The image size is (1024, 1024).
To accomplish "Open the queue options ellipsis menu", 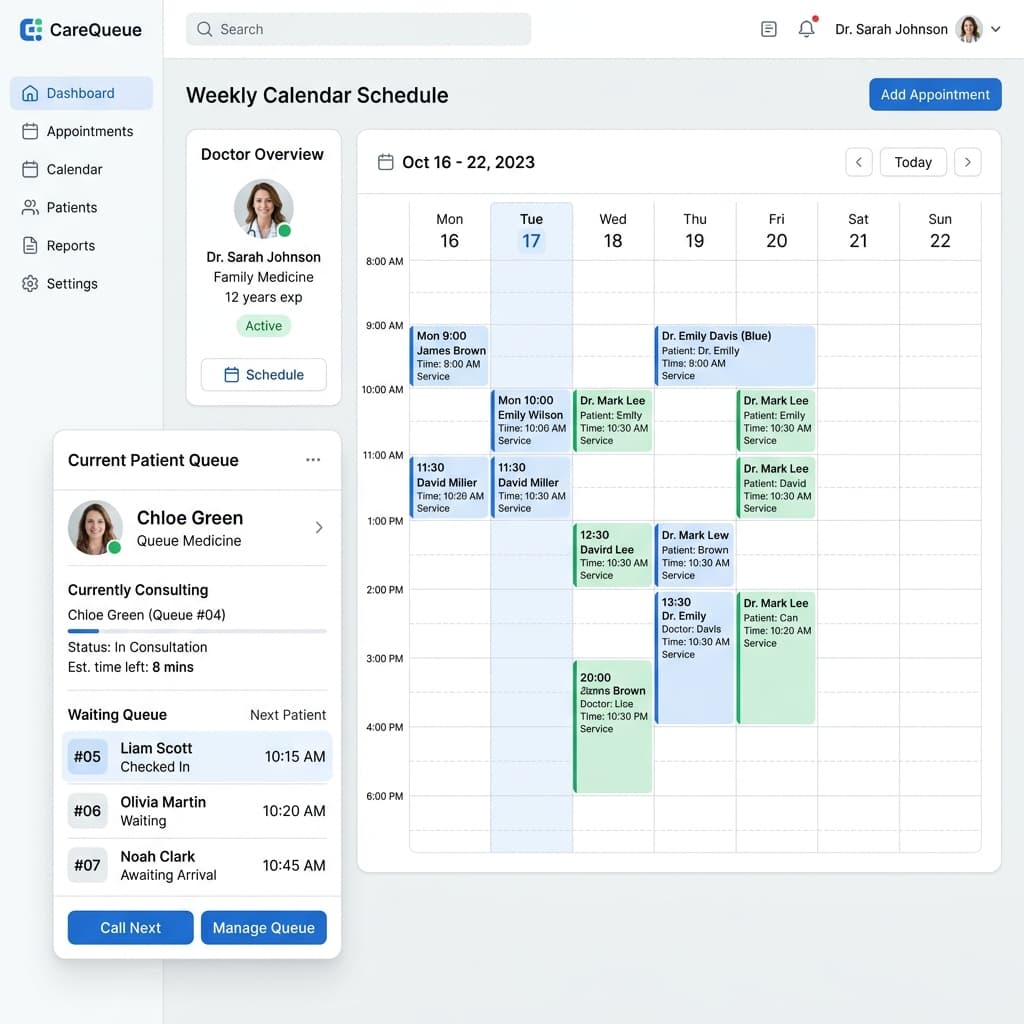I will point(313,460).
